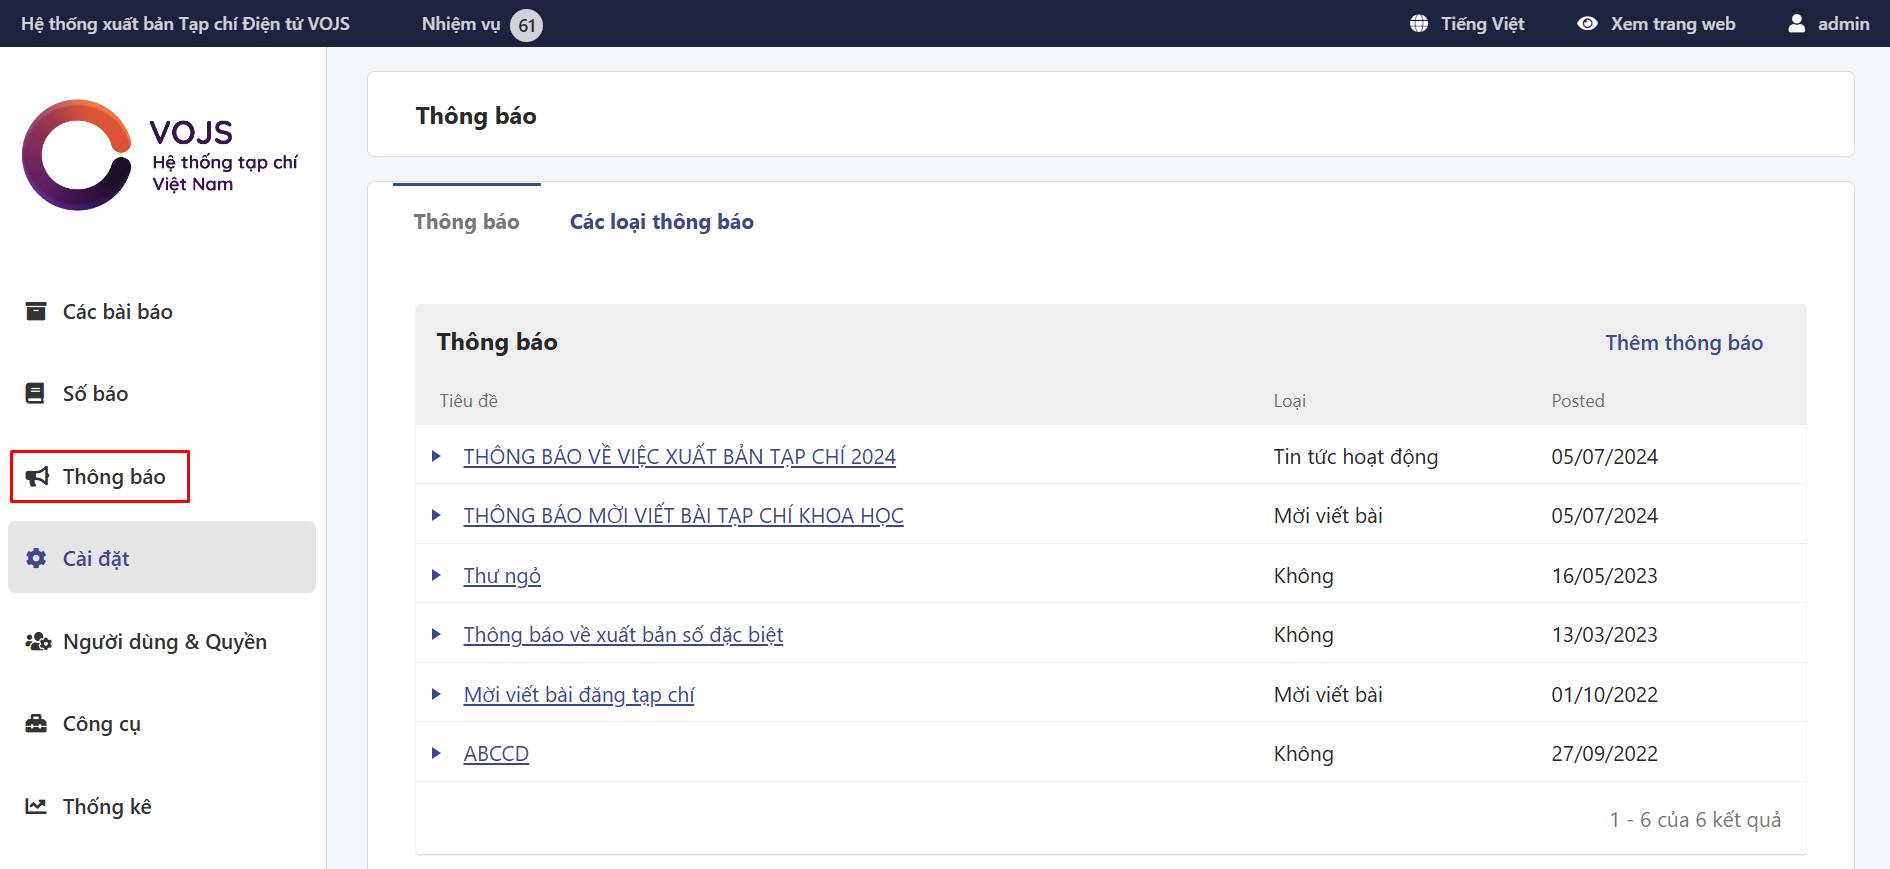Click the globe icon next to Tiếng Việt
1890x869 pixels.
1419,23
